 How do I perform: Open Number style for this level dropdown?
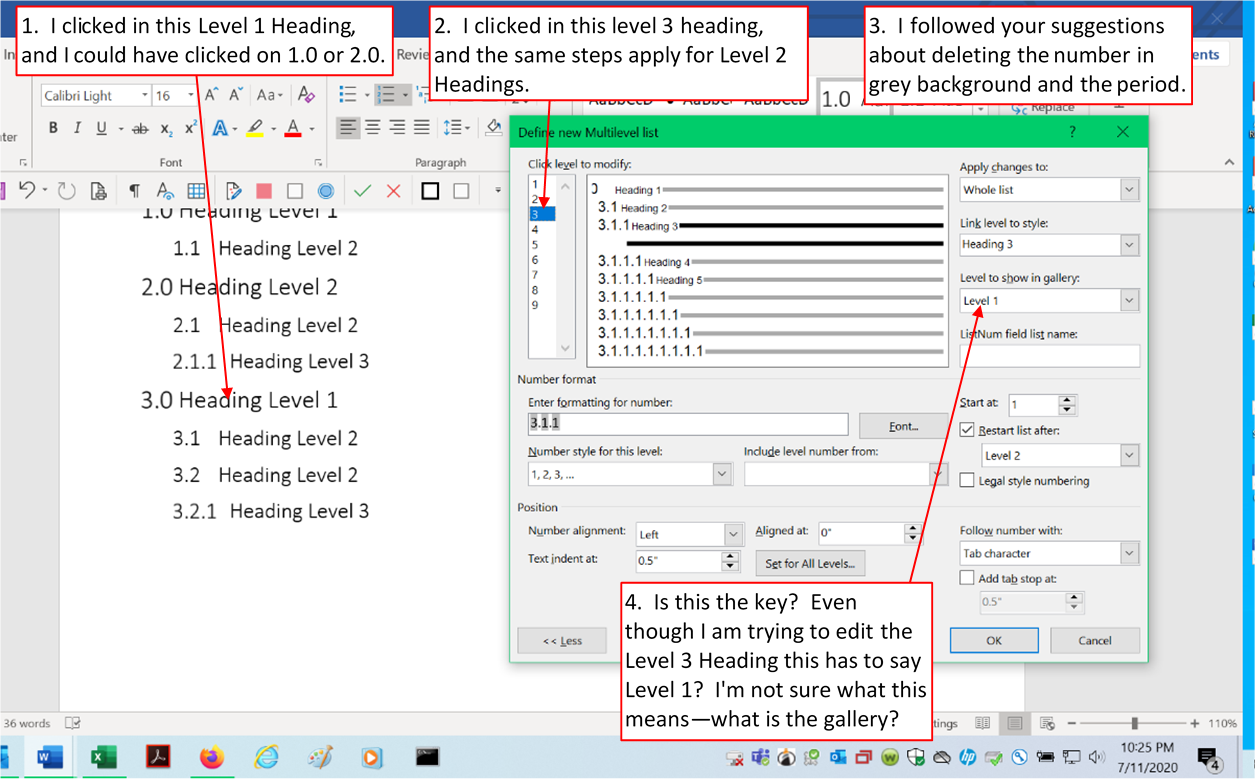point(723,474)
